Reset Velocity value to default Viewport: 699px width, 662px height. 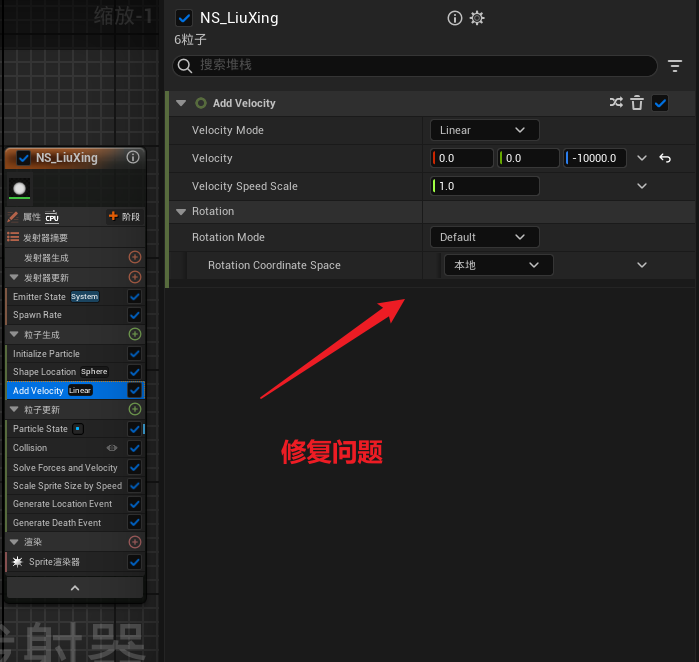[x=665, y=158]
